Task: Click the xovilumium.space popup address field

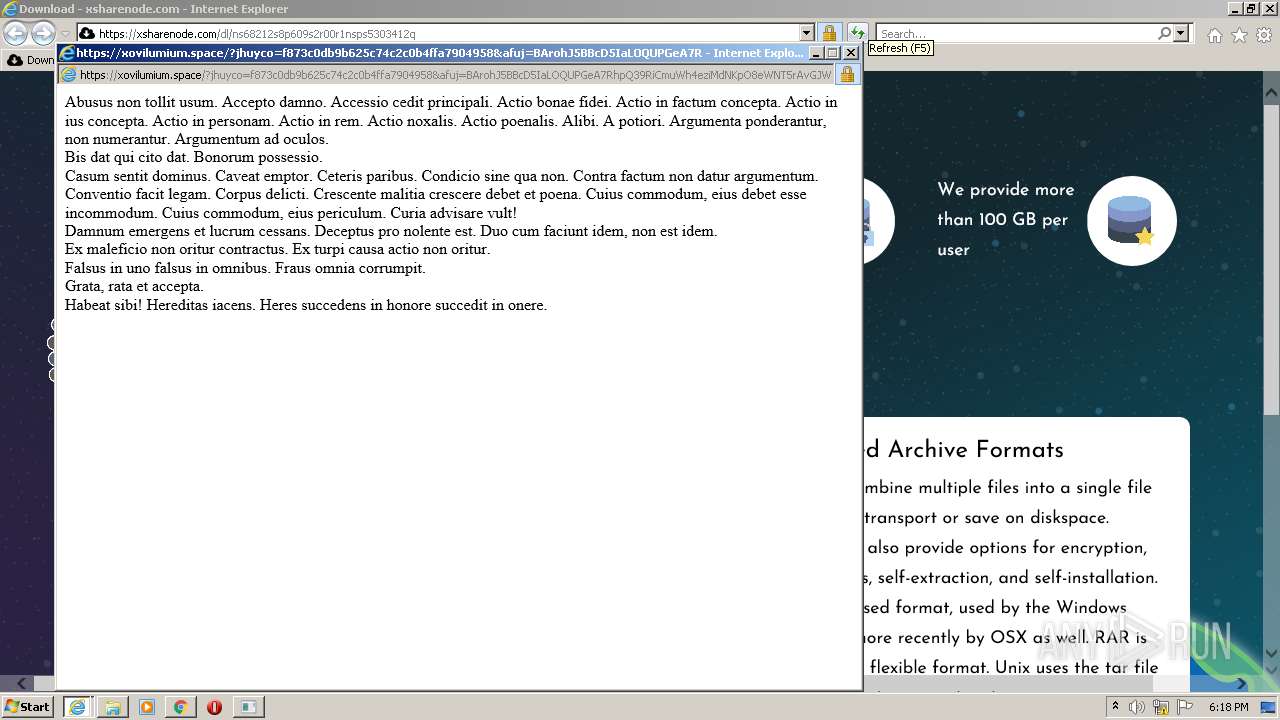Action: coord(447,75)
